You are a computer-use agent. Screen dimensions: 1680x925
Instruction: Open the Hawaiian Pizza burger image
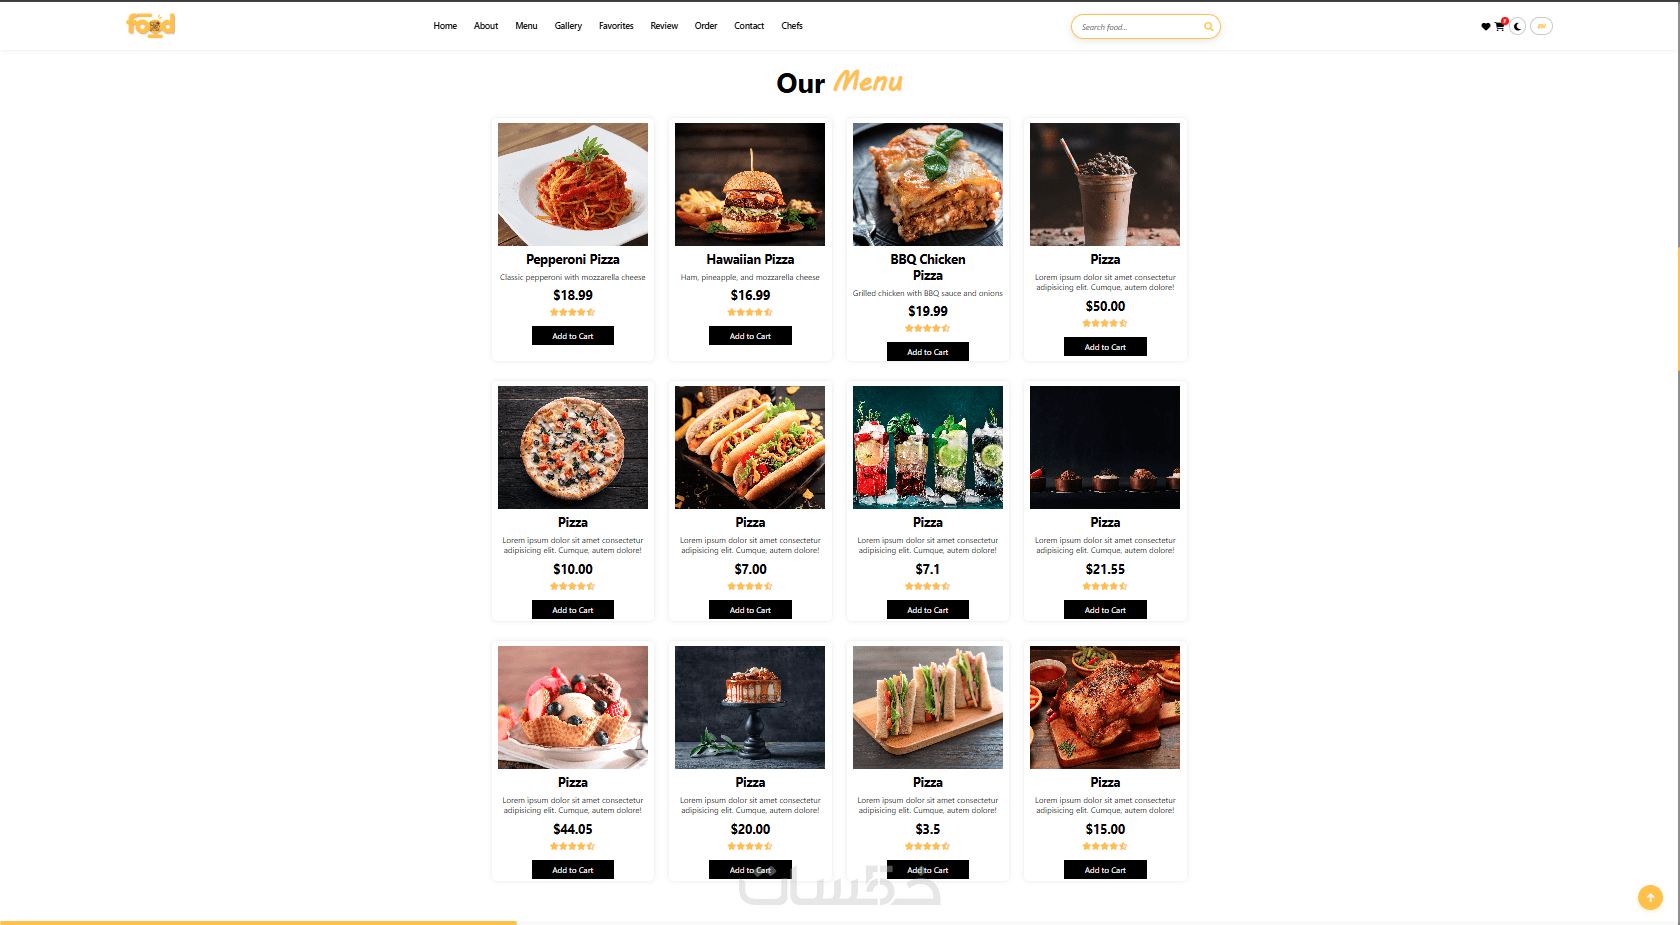coord(750,184)
